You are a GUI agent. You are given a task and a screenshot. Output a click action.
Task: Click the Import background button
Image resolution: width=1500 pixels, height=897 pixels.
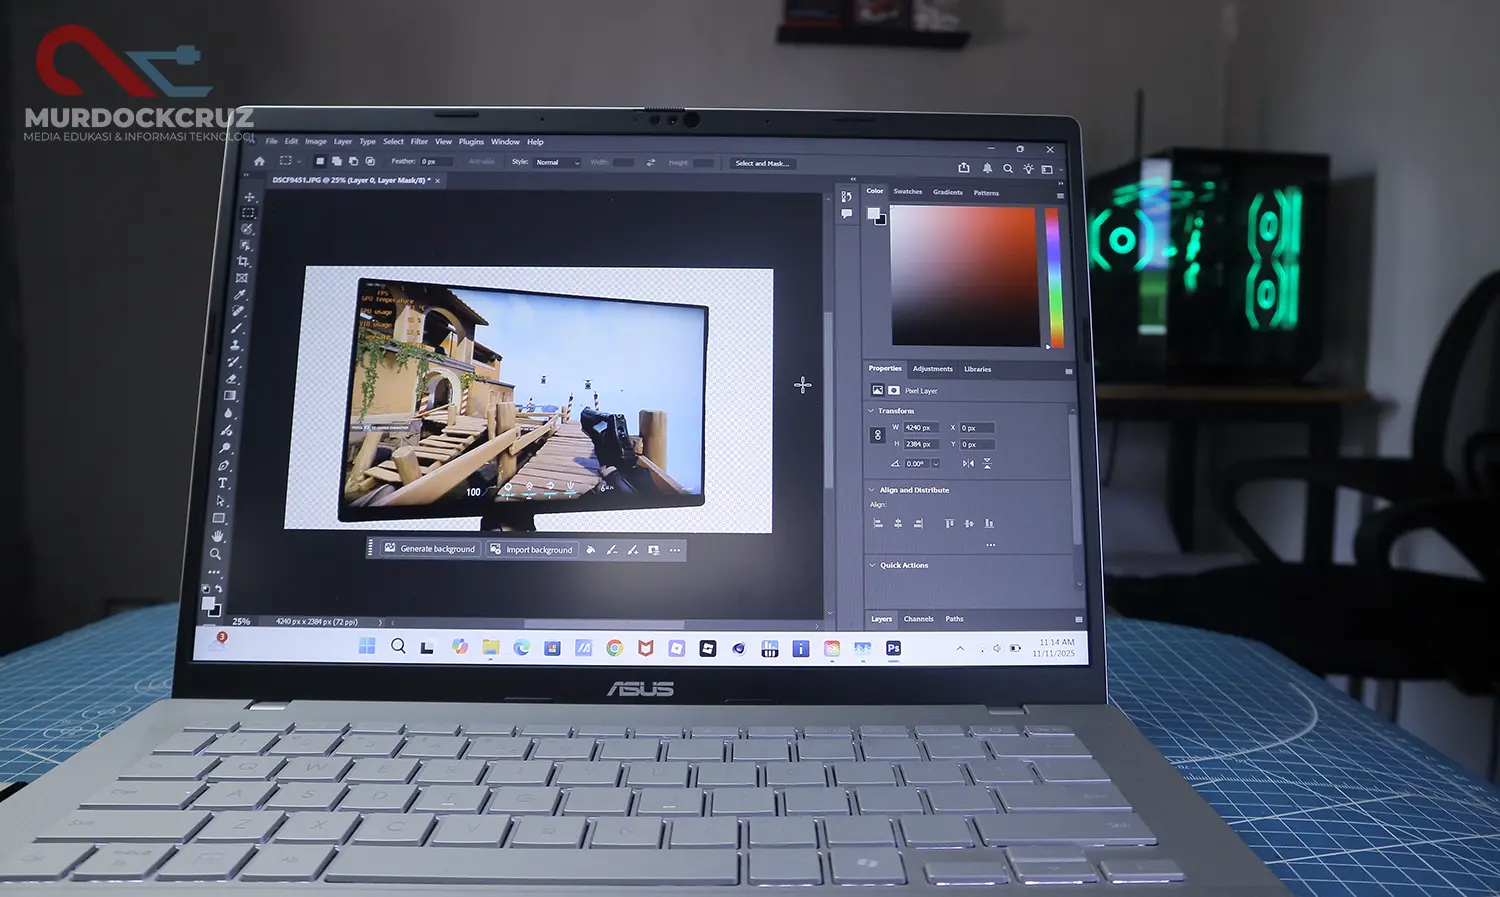click(x=532, y=549)
